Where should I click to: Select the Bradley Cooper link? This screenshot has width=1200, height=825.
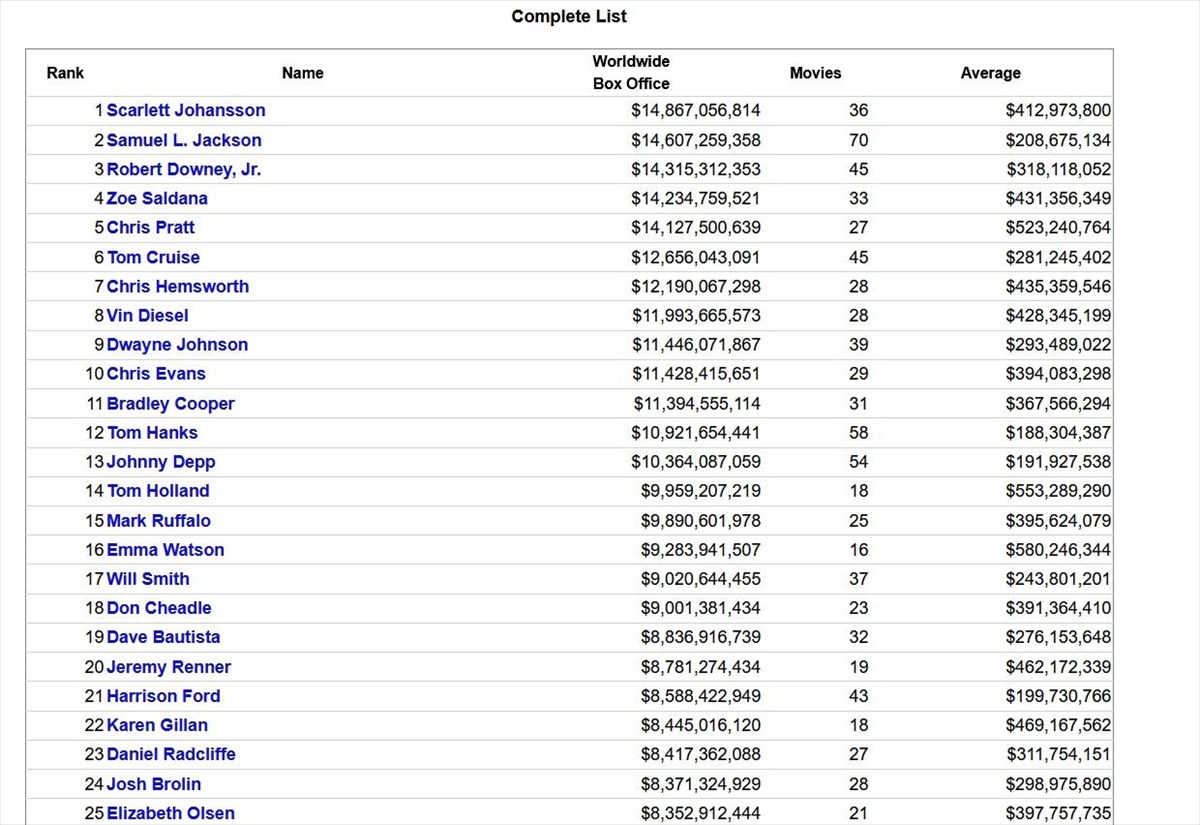point(171,404)
